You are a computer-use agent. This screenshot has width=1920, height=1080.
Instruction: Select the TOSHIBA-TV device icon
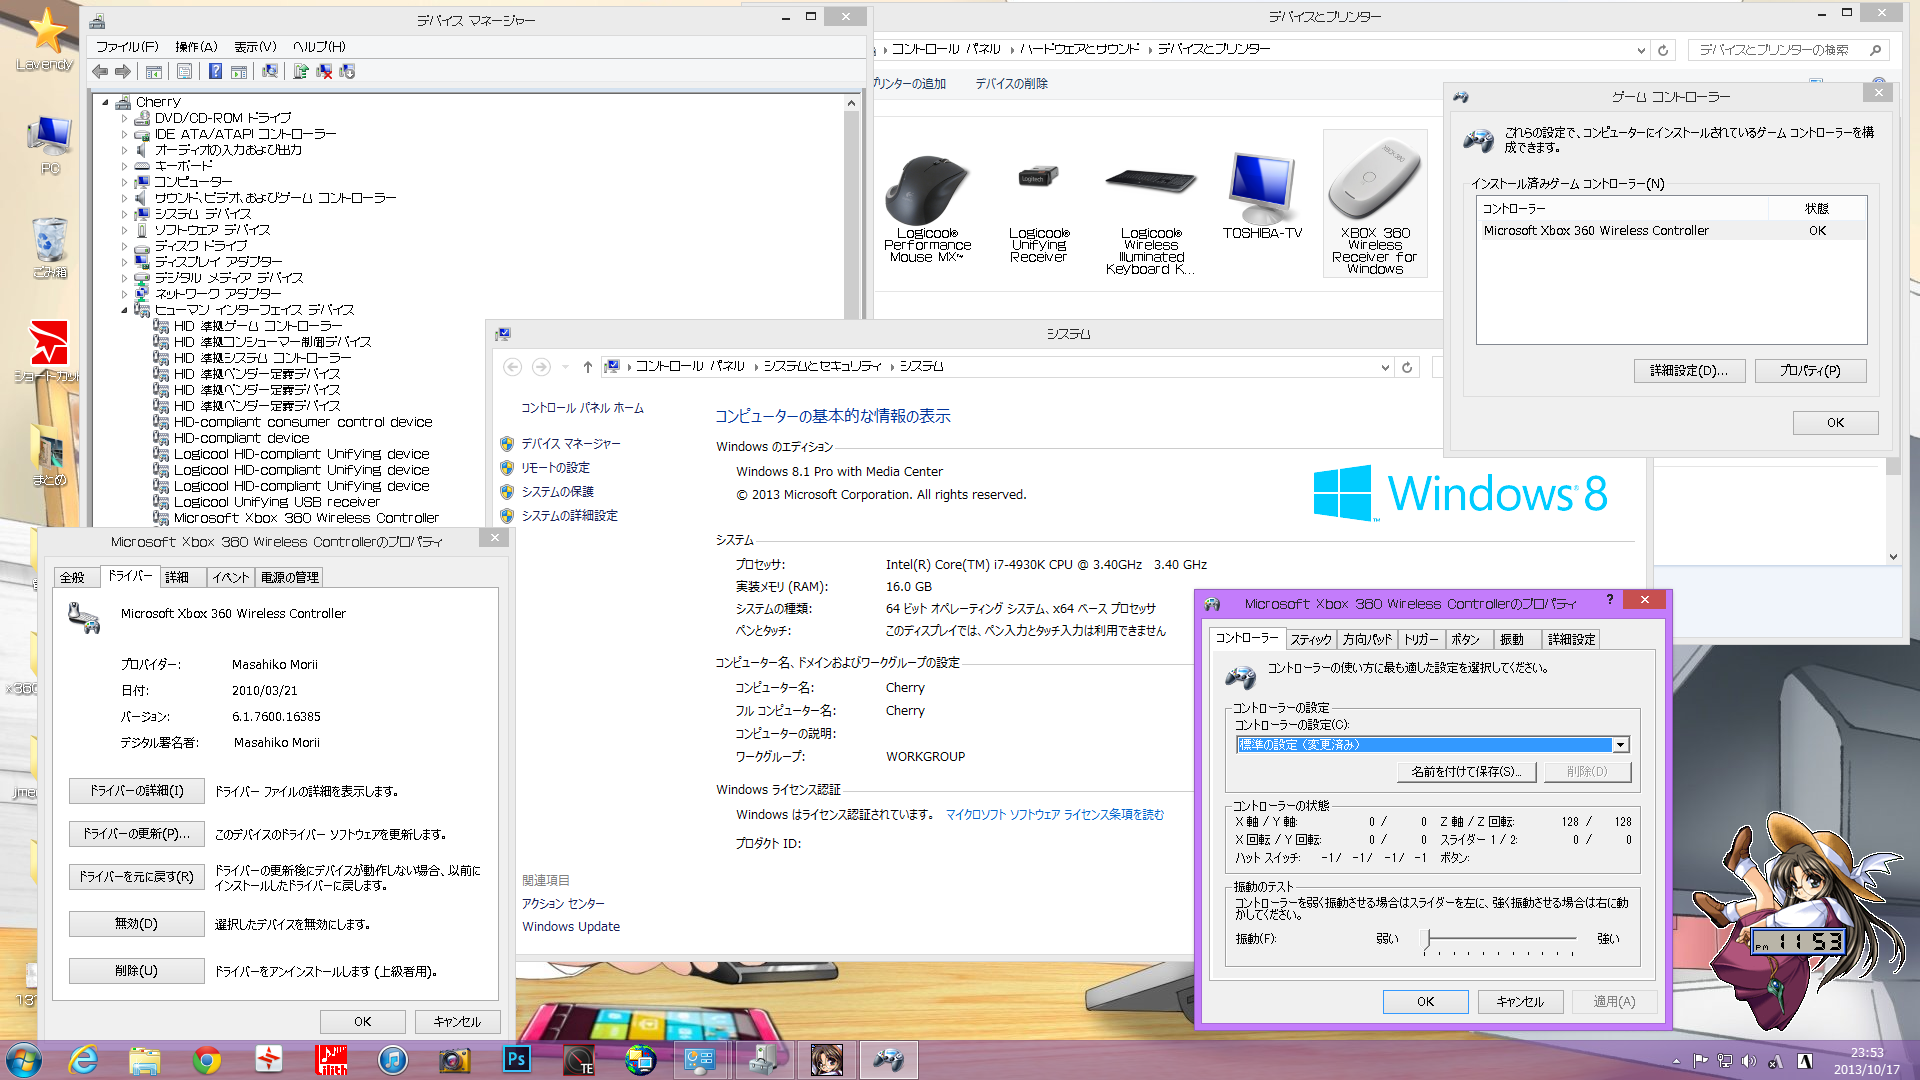tap(1262, 196)
